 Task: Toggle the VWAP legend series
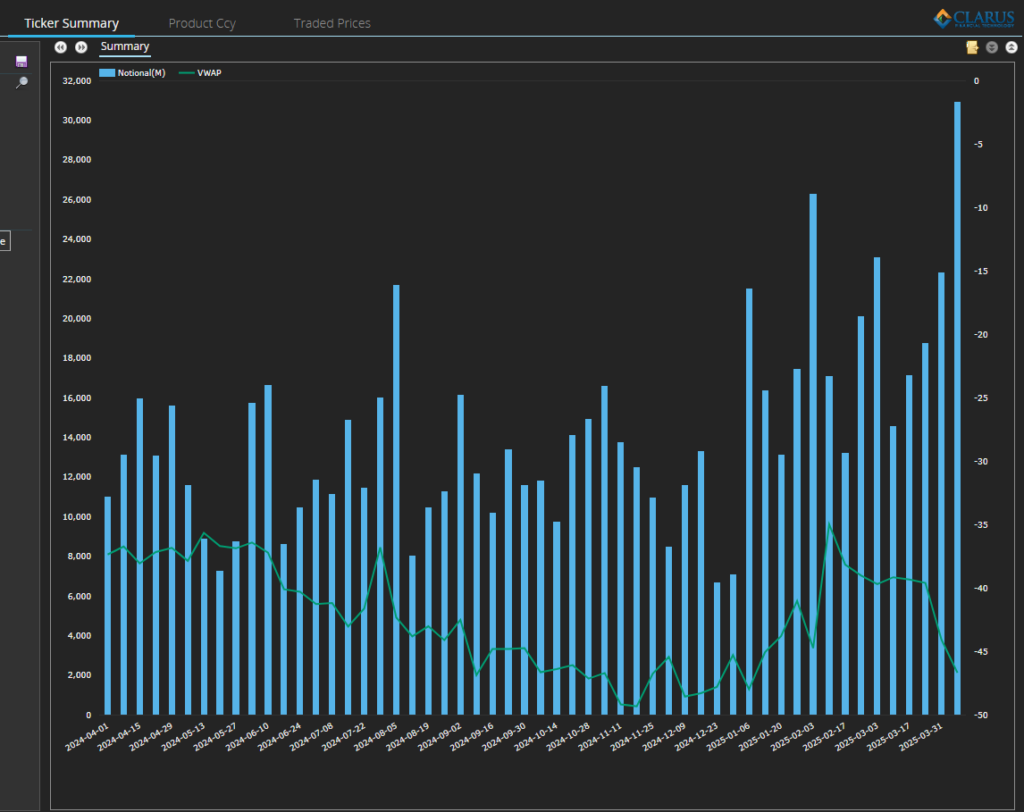point(200,73)
